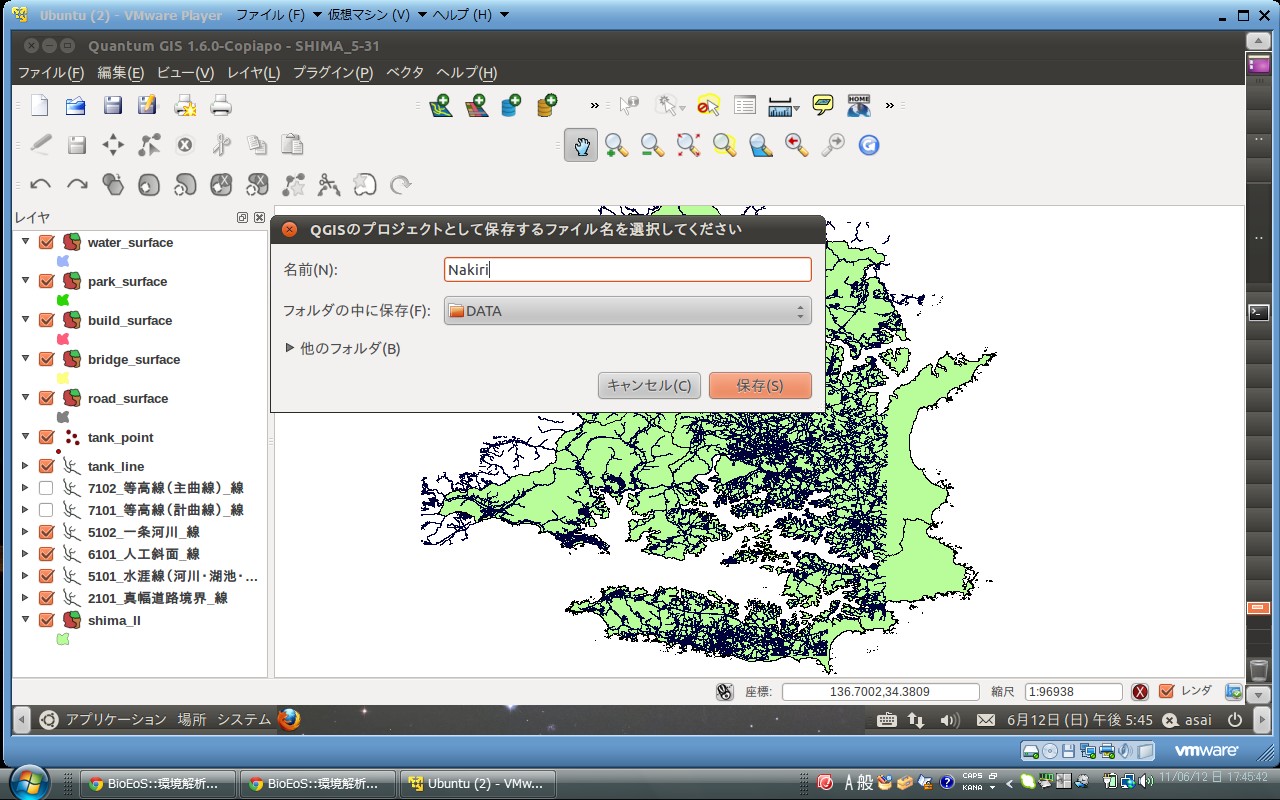
Task: Select the Measure Line ruler tool
Action: coord(781,105)
